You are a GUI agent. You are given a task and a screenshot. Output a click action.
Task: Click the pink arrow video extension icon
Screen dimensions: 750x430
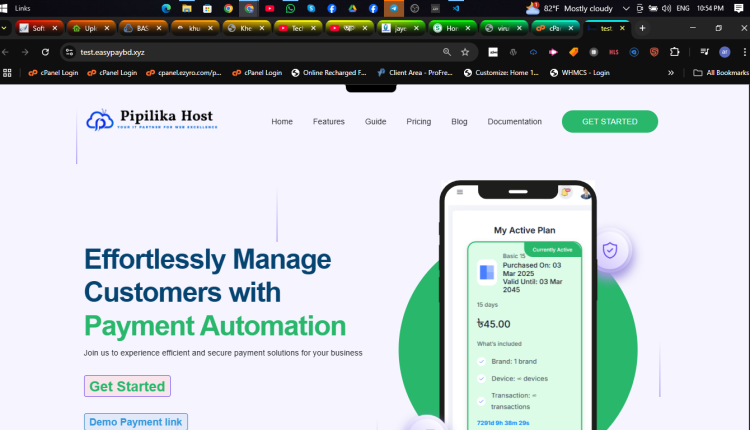pyautogui.click(x=553, y=52)
